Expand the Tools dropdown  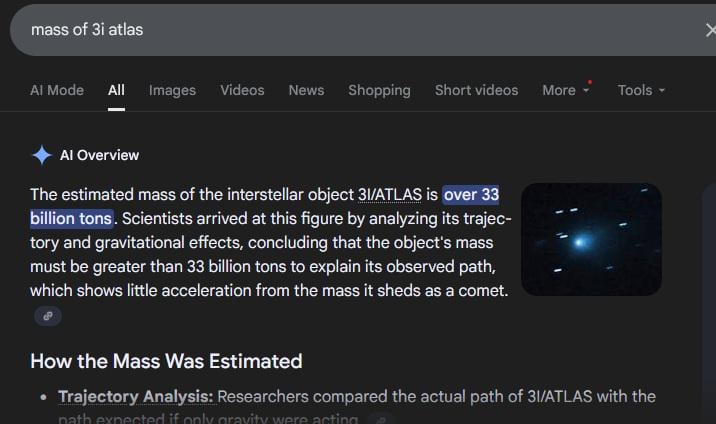[x=641, y=90]
